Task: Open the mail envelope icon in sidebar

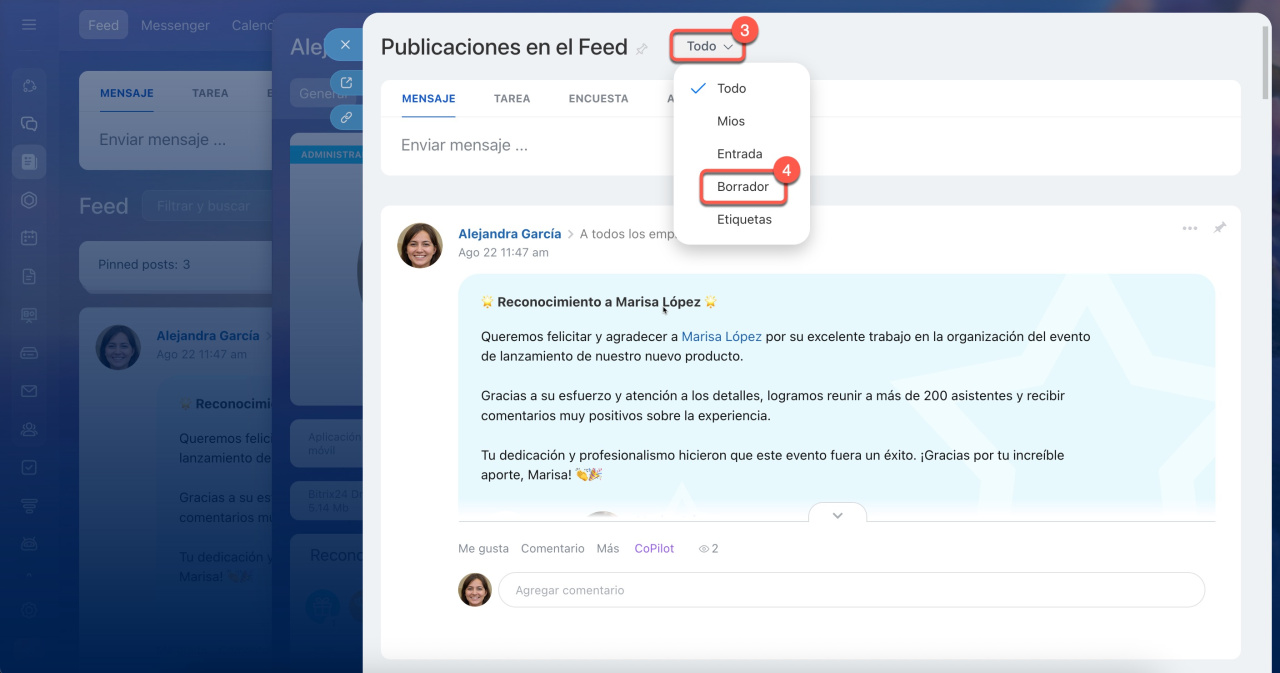Action: [29, 391]
